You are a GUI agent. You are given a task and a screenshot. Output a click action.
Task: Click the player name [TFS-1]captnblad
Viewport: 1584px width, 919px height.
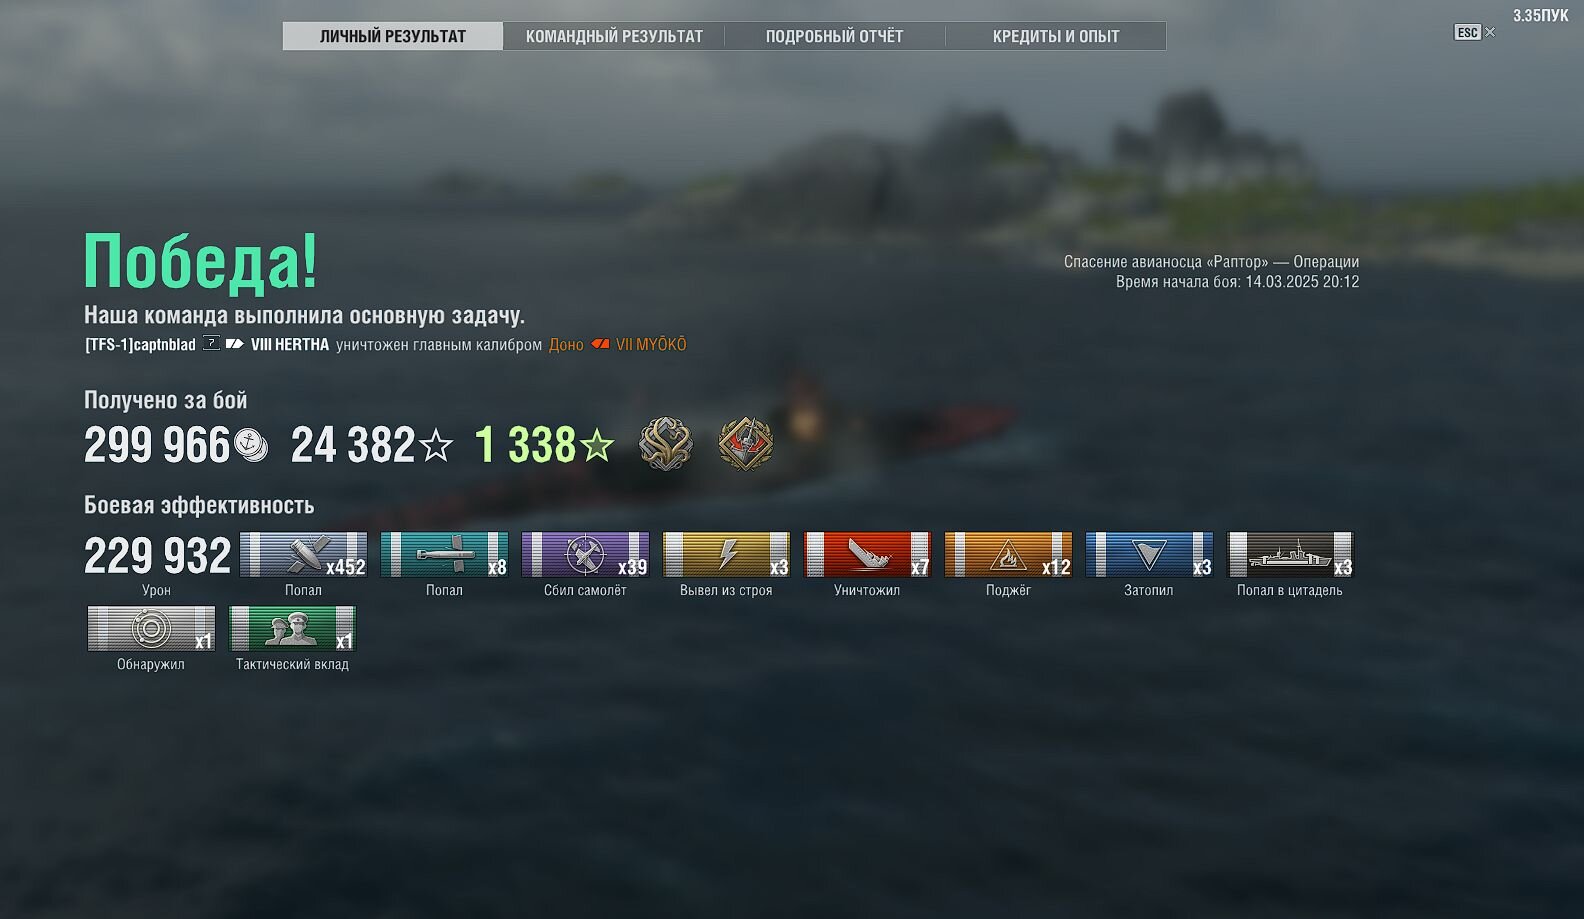coord(140,344)
